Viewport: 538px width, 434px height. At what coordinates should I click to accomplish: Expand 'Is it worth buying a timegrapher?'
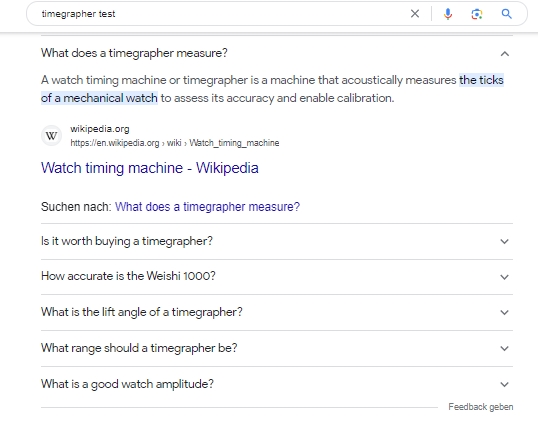click(277, 241)
